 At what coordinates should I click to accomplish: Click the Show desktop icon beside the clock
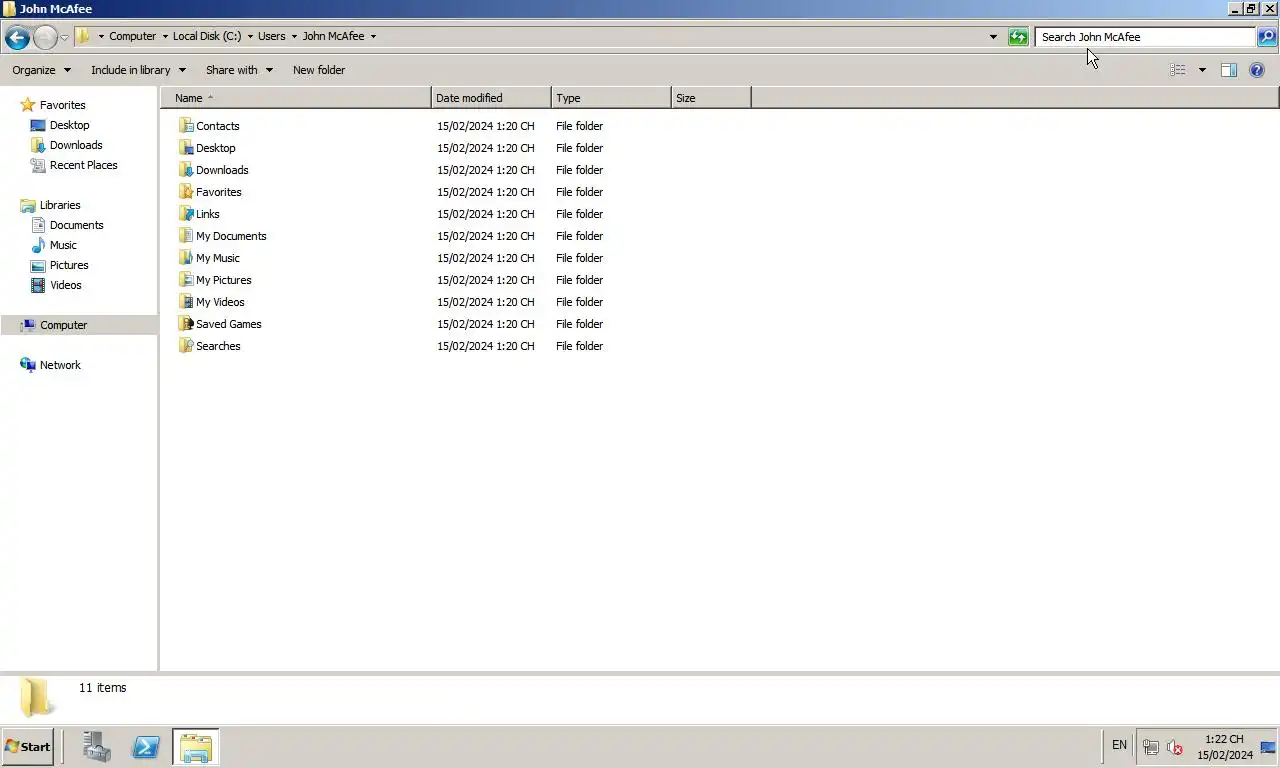[1268, 747]
